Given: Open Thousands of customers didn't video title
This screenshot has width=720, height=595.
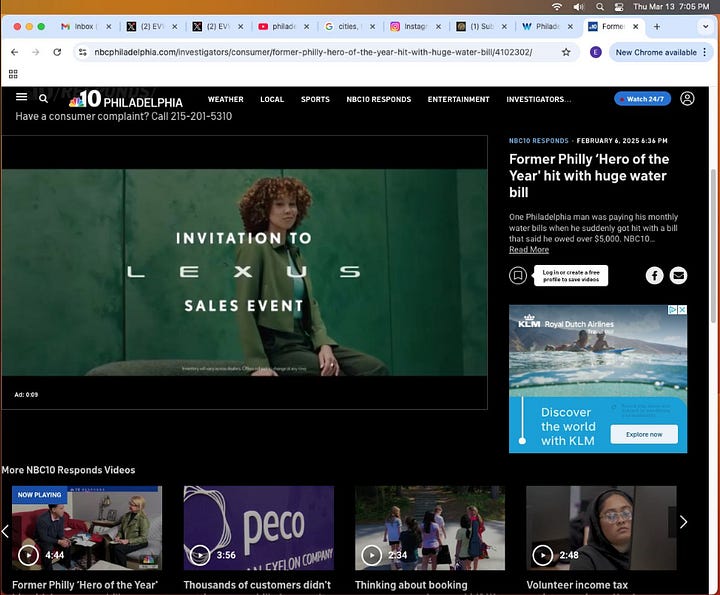Looking at the screenshot, I should coord(257,585).
